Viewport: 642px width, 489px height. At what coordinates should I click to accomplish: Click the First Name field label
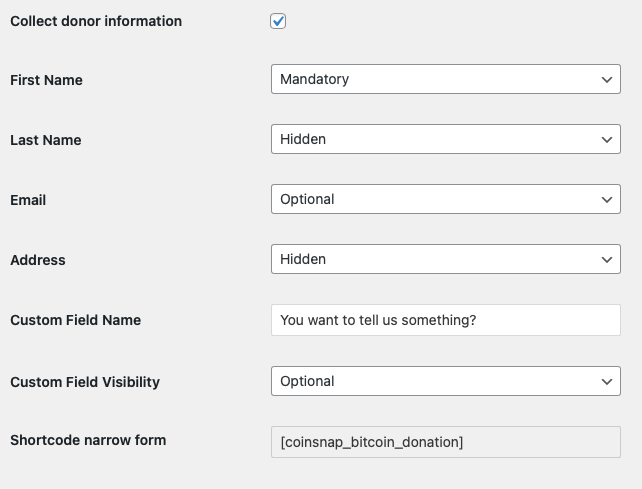(46, 80)
